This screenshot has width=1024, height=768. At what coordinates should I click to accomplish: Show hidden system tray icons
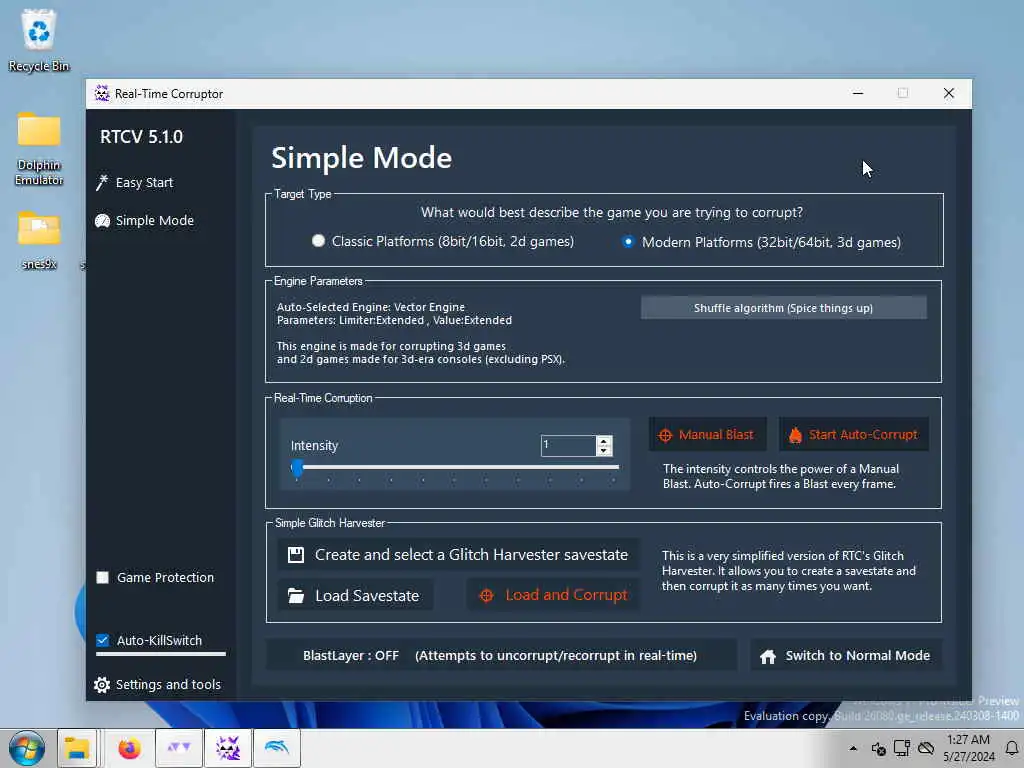tap(854, 748)
